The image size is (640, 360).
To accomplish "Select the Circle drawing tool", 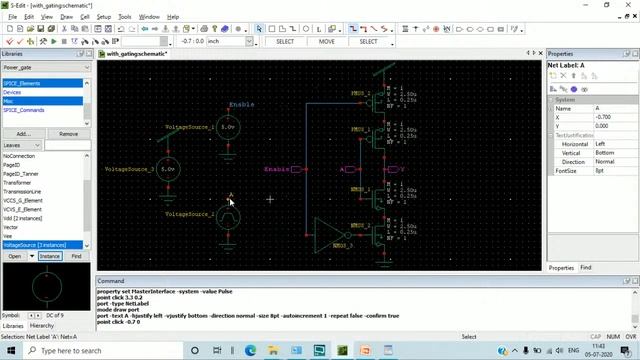I will coord(306,29).
